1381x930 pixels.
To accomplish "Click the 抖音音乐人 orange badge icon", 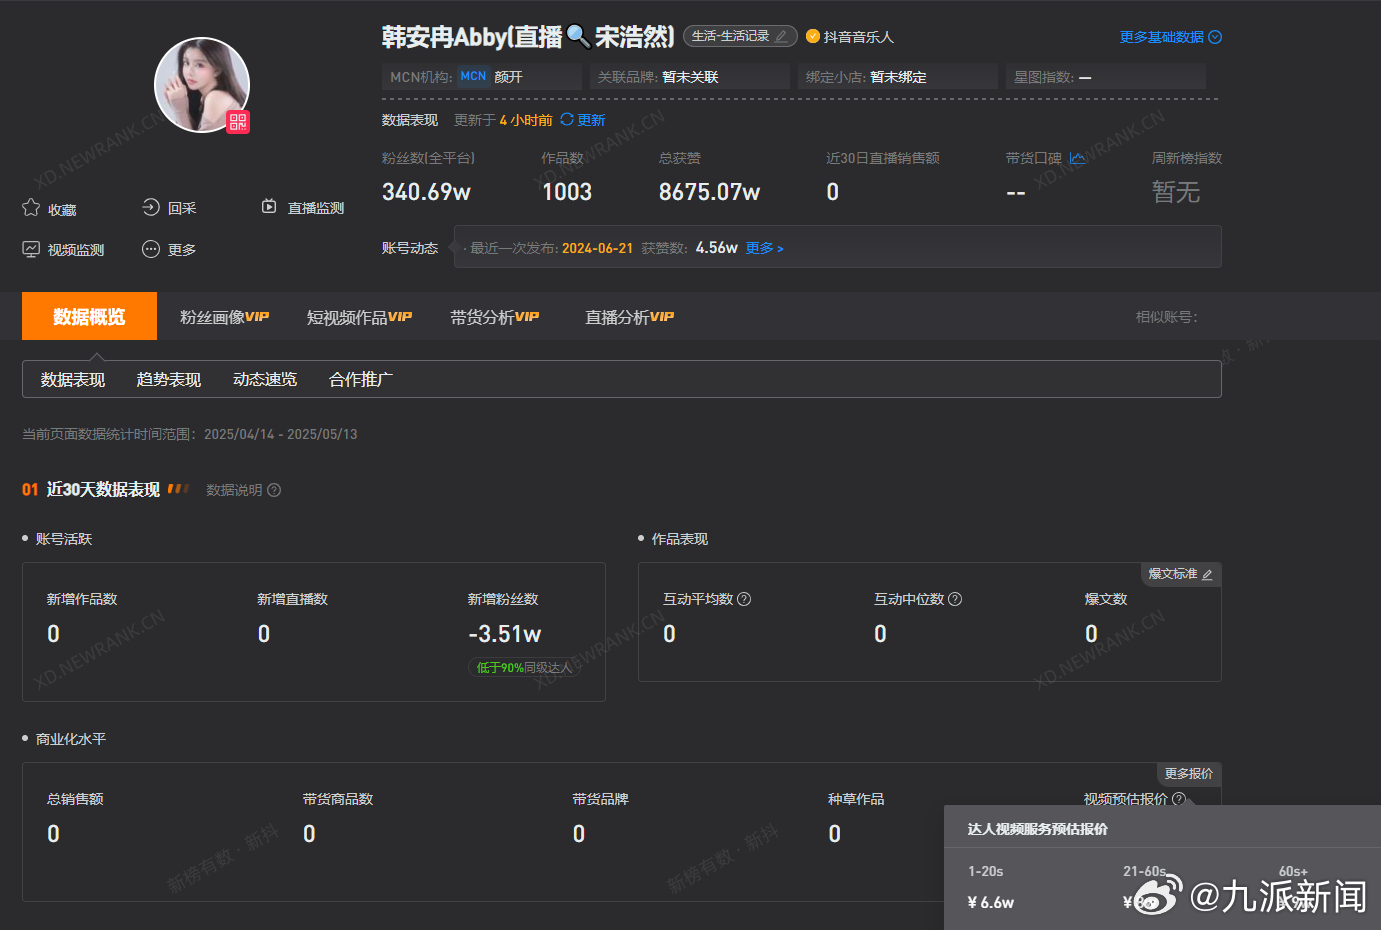I will pos(813,36).
